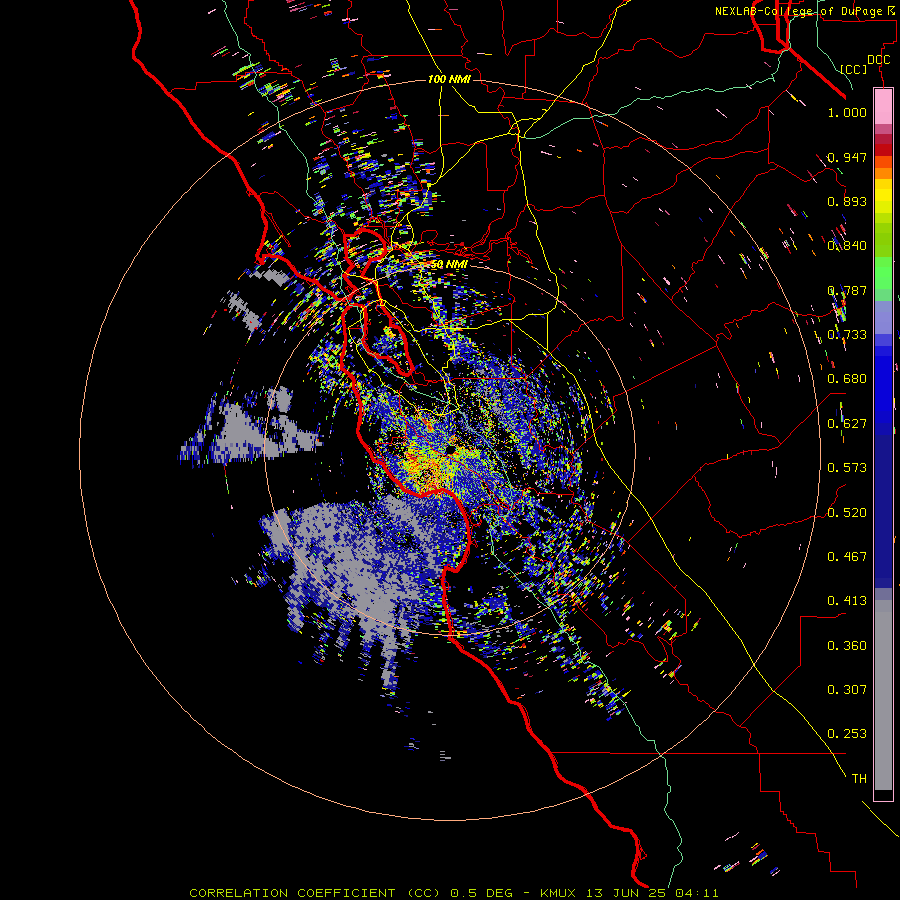
Task: Select the 0.947 legend value
Action: coord(847,157)
